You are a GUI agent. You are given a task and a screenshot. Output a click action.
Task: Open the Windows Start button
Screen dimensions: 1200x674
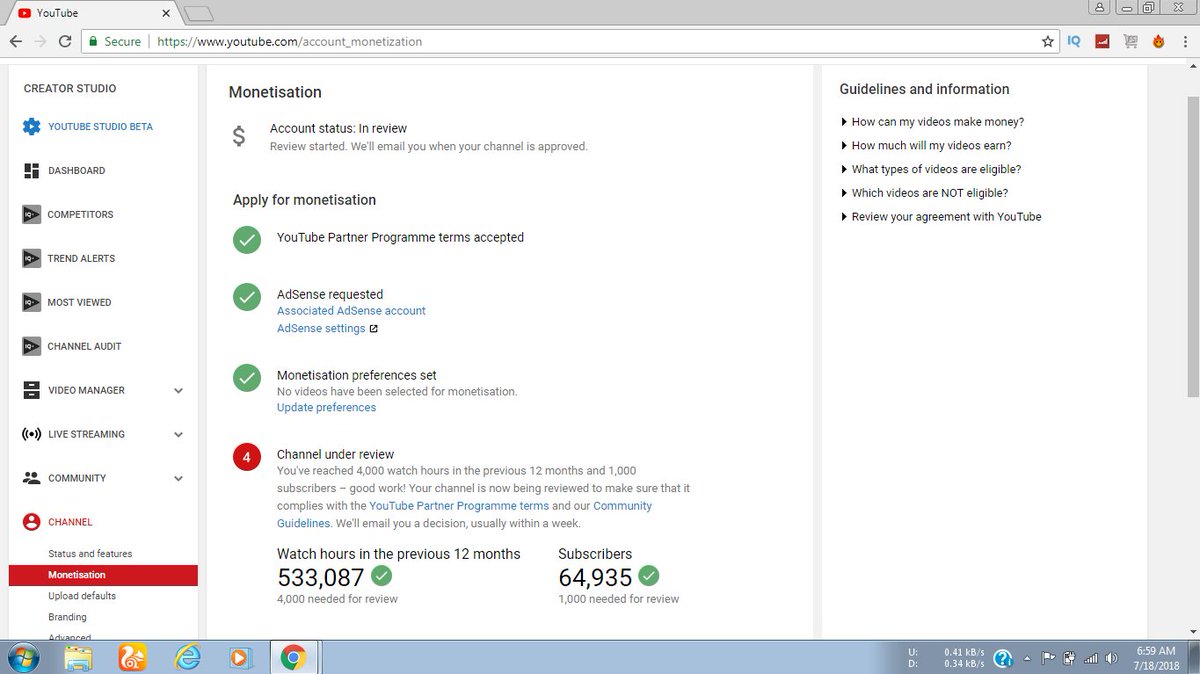[22, 658]
